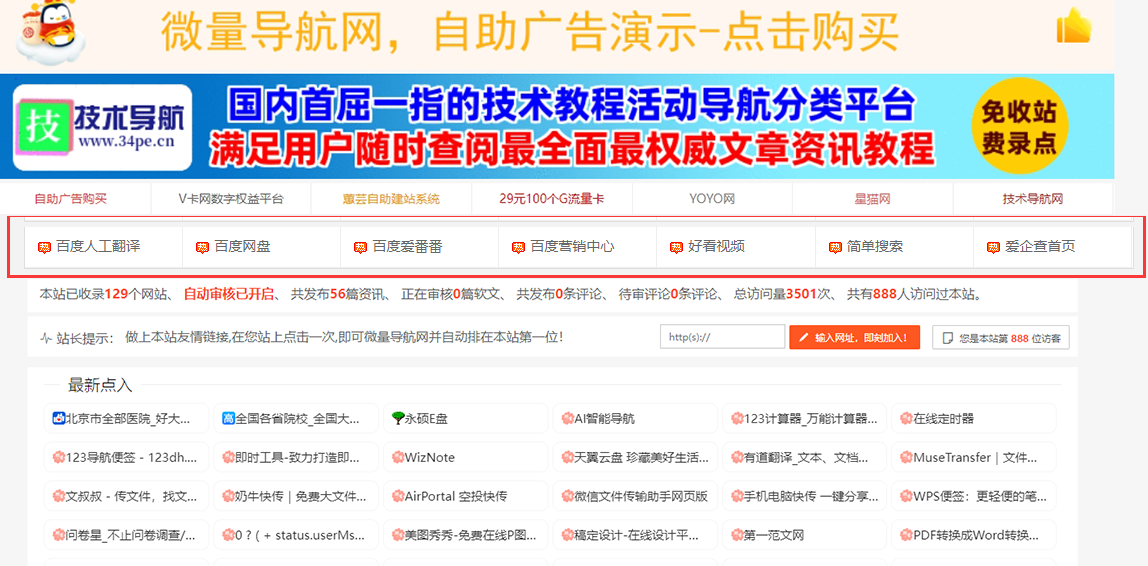Open 百度网盘 hot link
The width and height of the screenshot is (1148, 566).
[x=242, y=247]
